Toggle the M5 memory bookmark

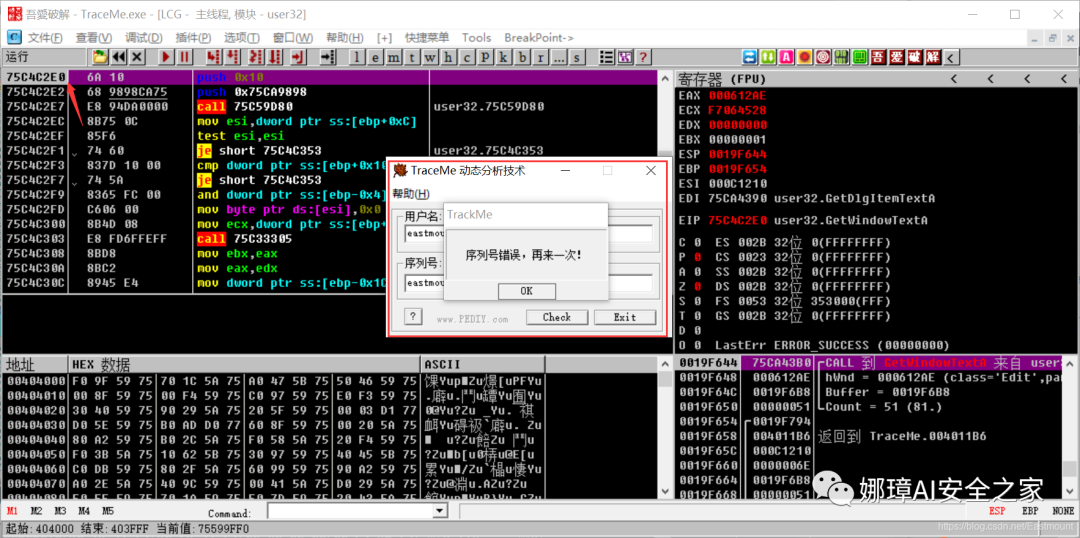coord(108,511)
